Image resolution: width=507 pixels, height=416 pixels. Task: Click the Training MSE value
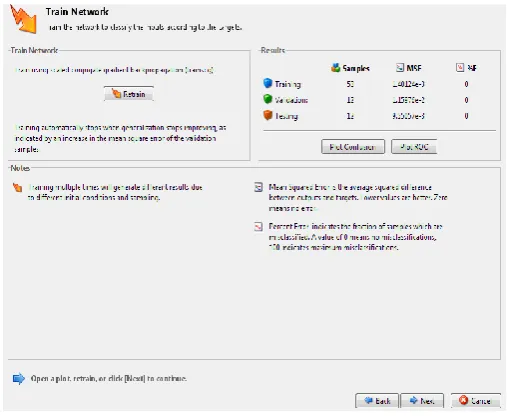tap(409, 84)
